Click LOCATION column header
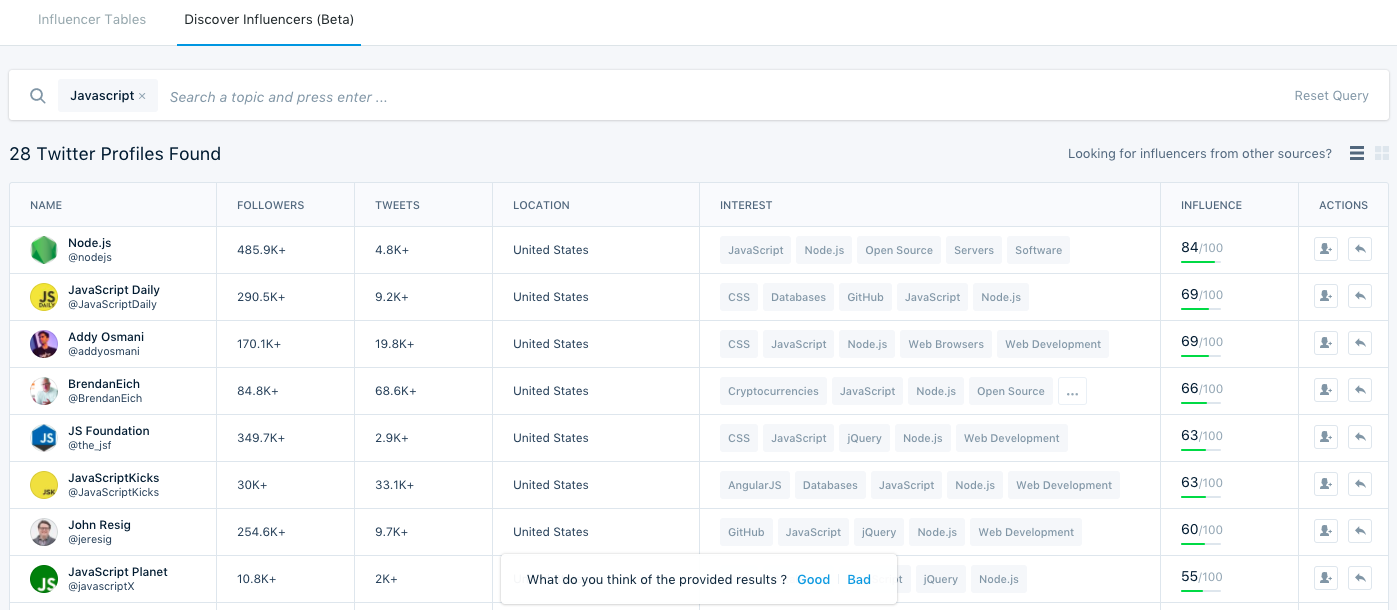This screenshot has height=610, width=1397. click(541, 205)
